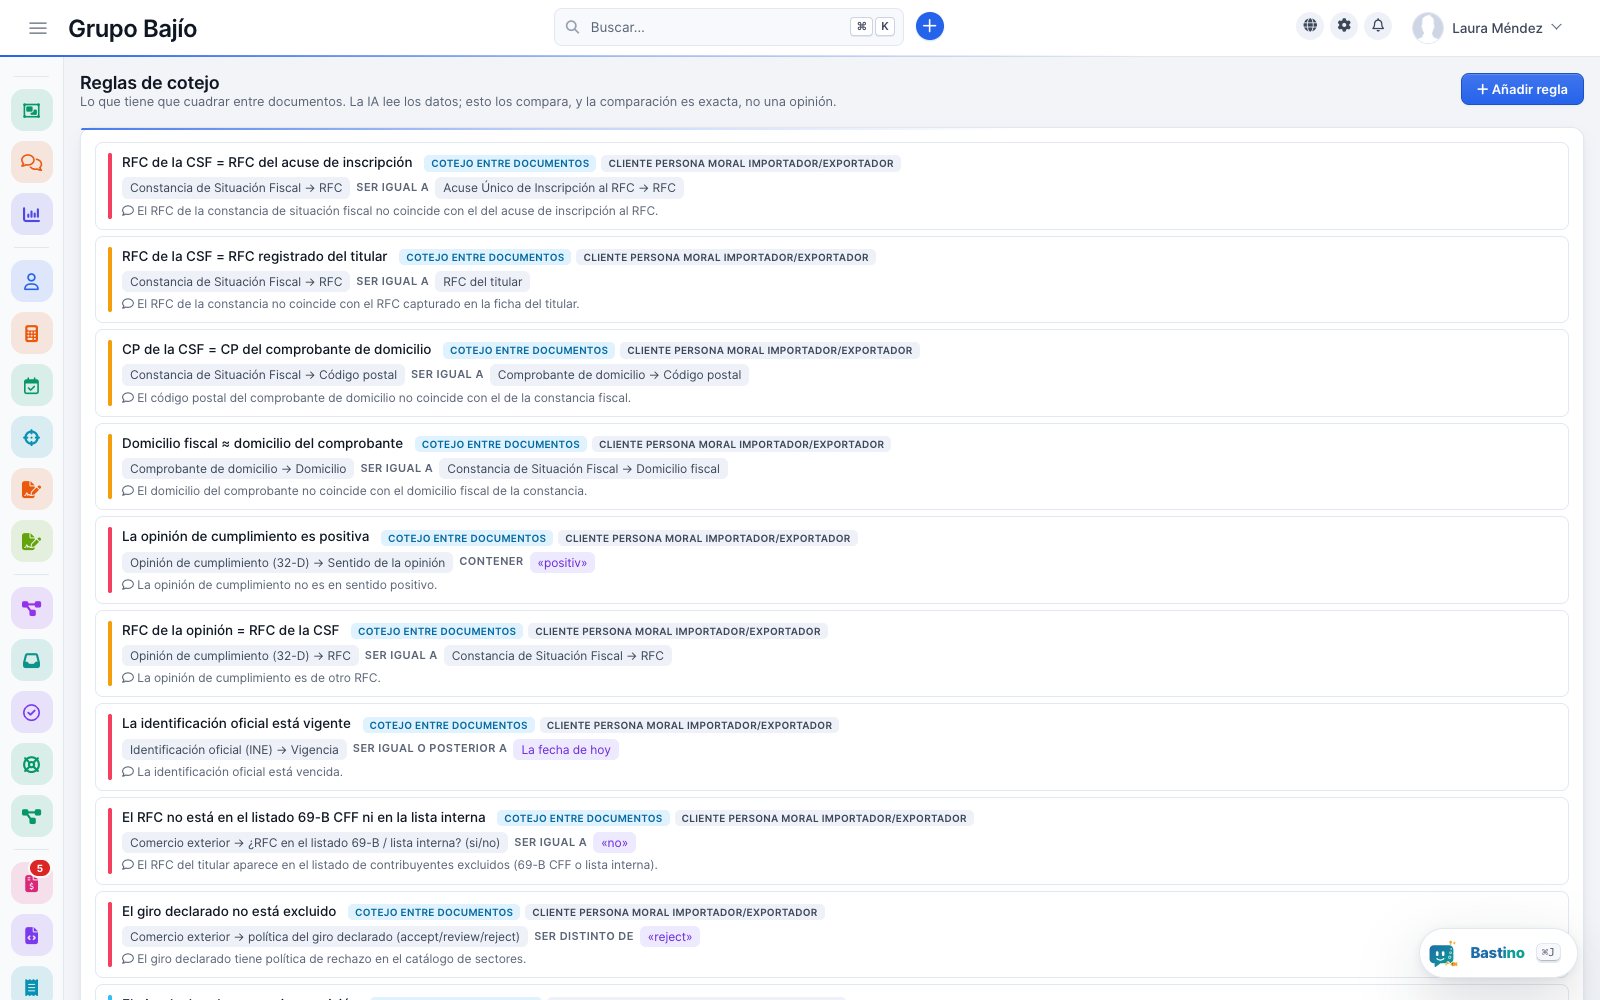Click the «reject» value chip
1600x1000 pixels.
[670, 936]
